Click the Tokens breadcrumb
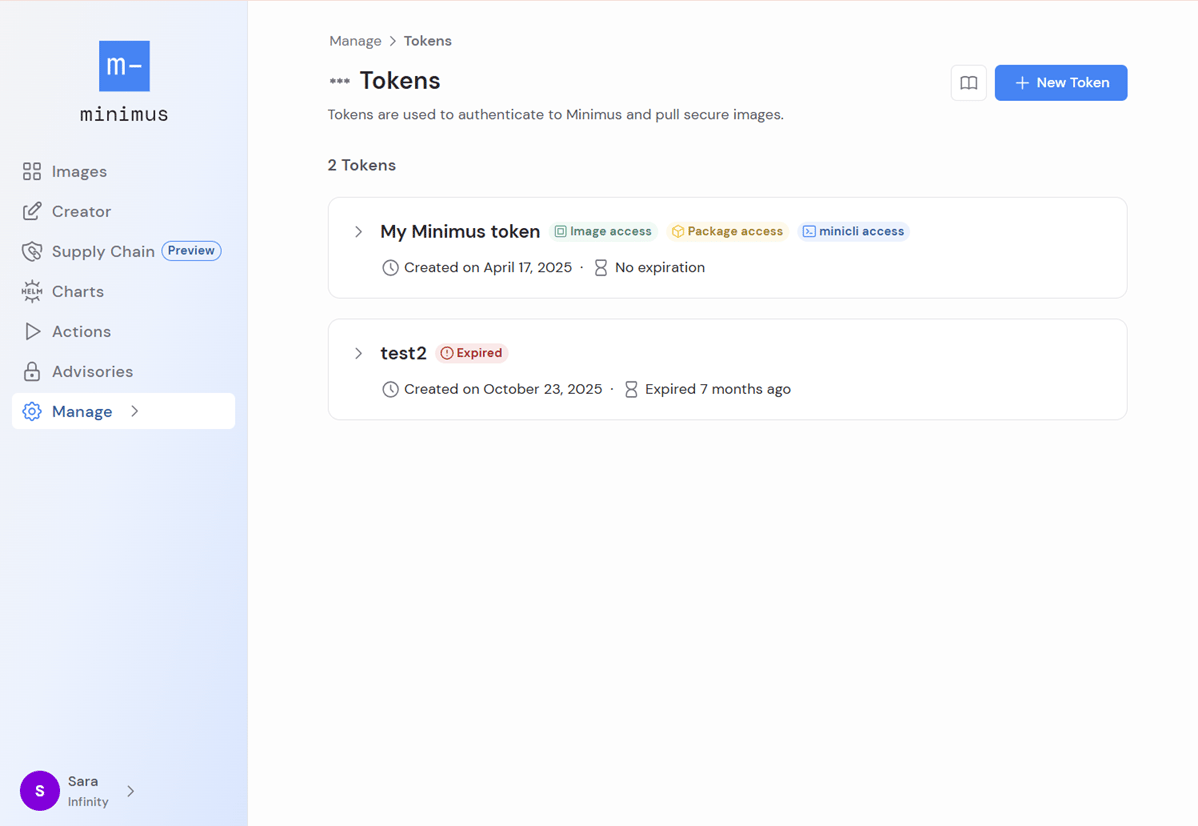This screenshot has height=826, width=1198. [428, 41]
